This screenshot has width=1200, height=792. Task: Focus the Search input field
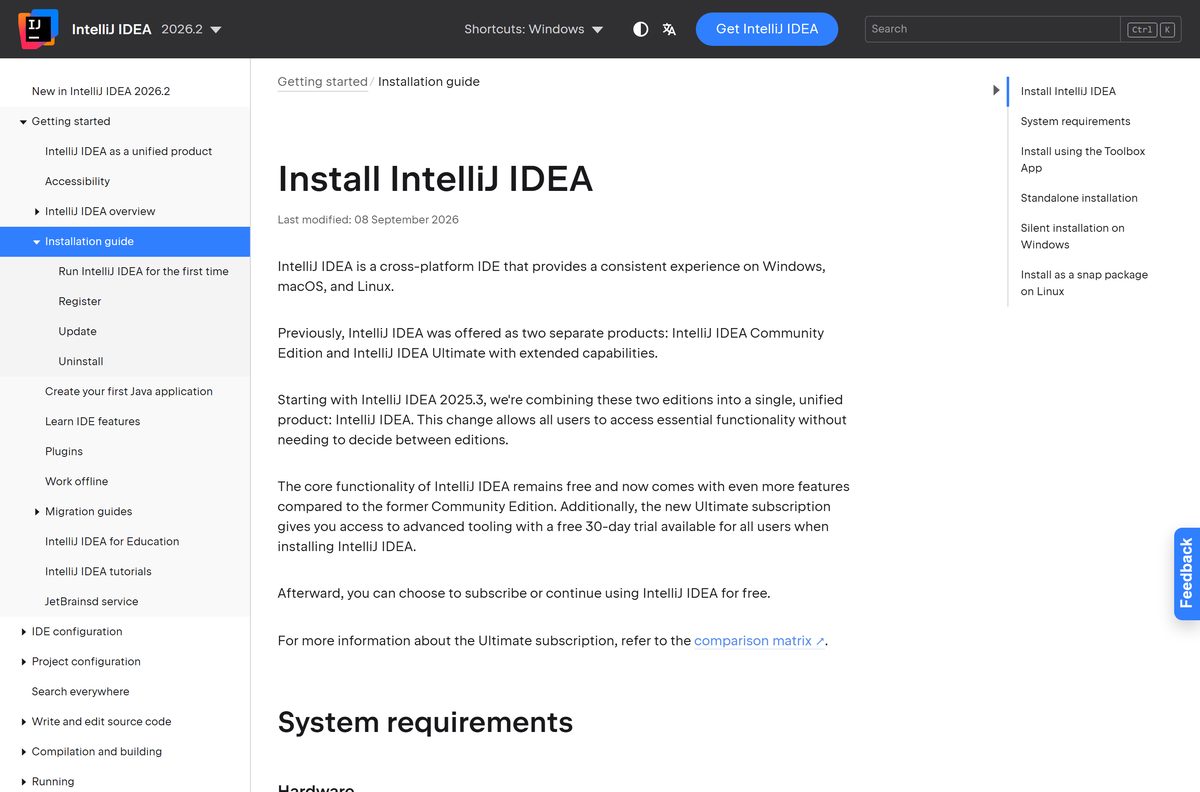tap(992, 29)
